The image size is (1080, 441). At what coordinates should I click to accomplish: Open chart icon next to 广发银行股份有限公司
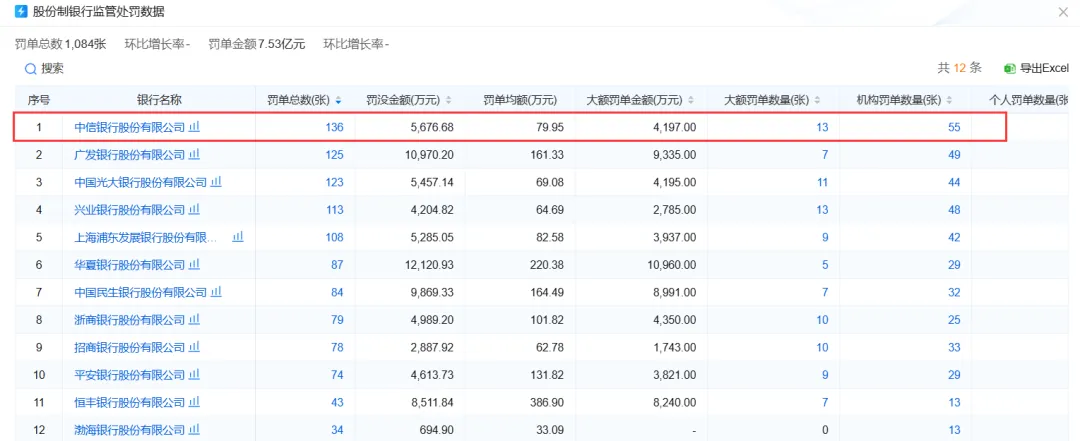tap(195, 155)
